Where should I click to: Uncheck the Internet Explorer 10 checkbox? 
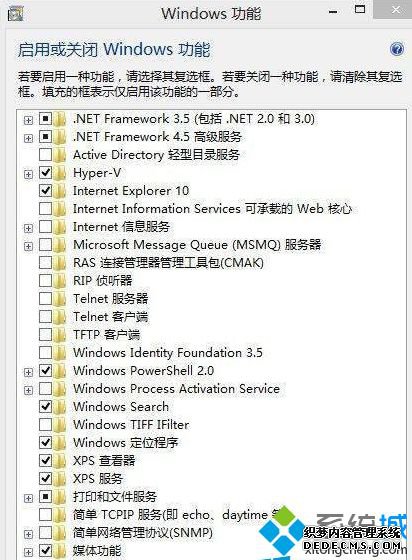coord(45,191)
